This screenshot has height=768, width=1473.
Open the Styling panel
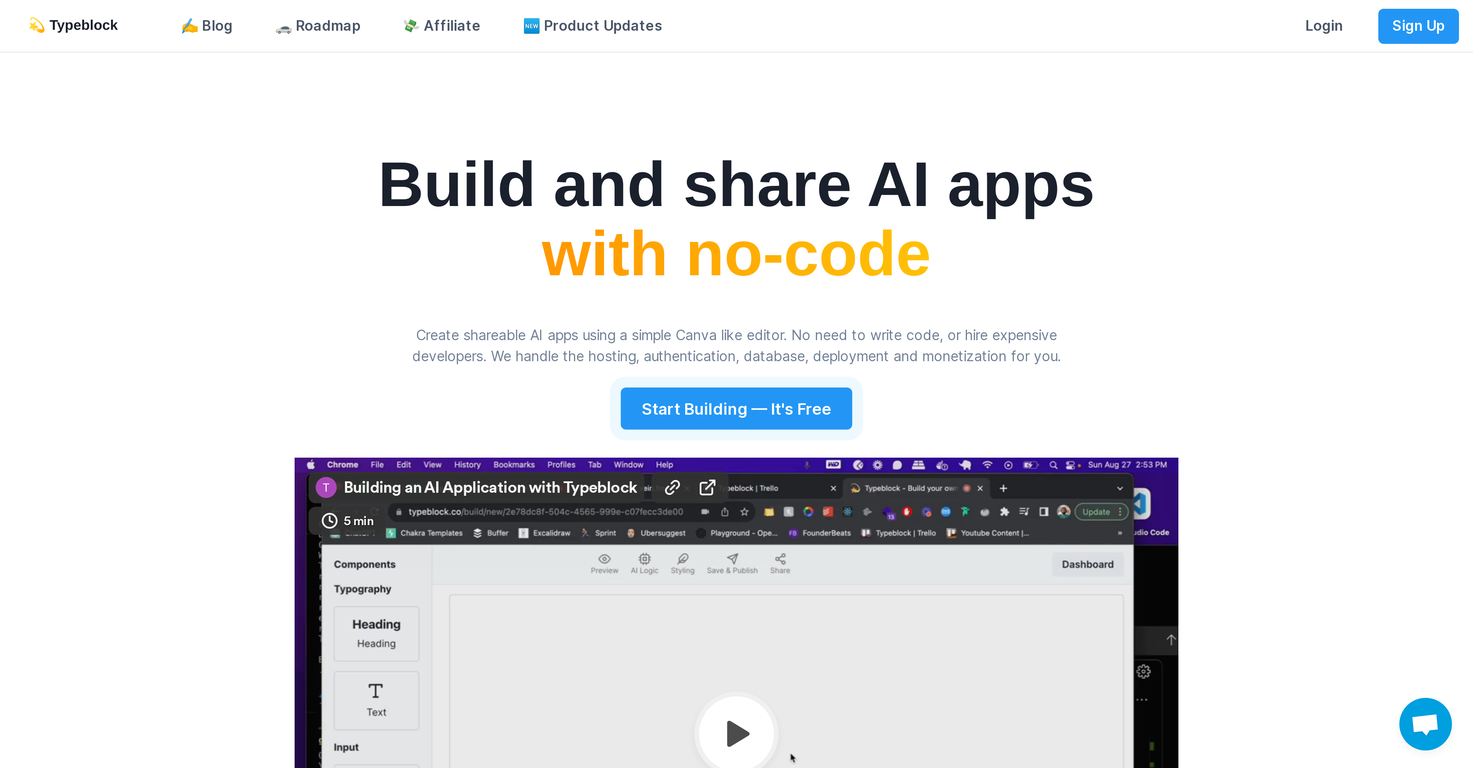(682, 563)
